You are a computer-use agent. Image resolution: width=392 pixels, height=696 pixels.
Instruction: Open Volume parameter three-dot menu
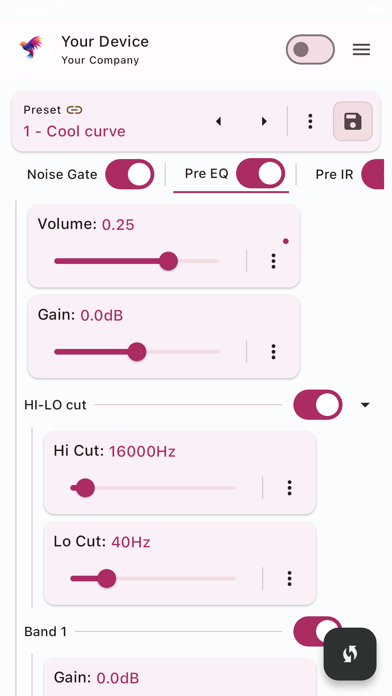(273, 261)
